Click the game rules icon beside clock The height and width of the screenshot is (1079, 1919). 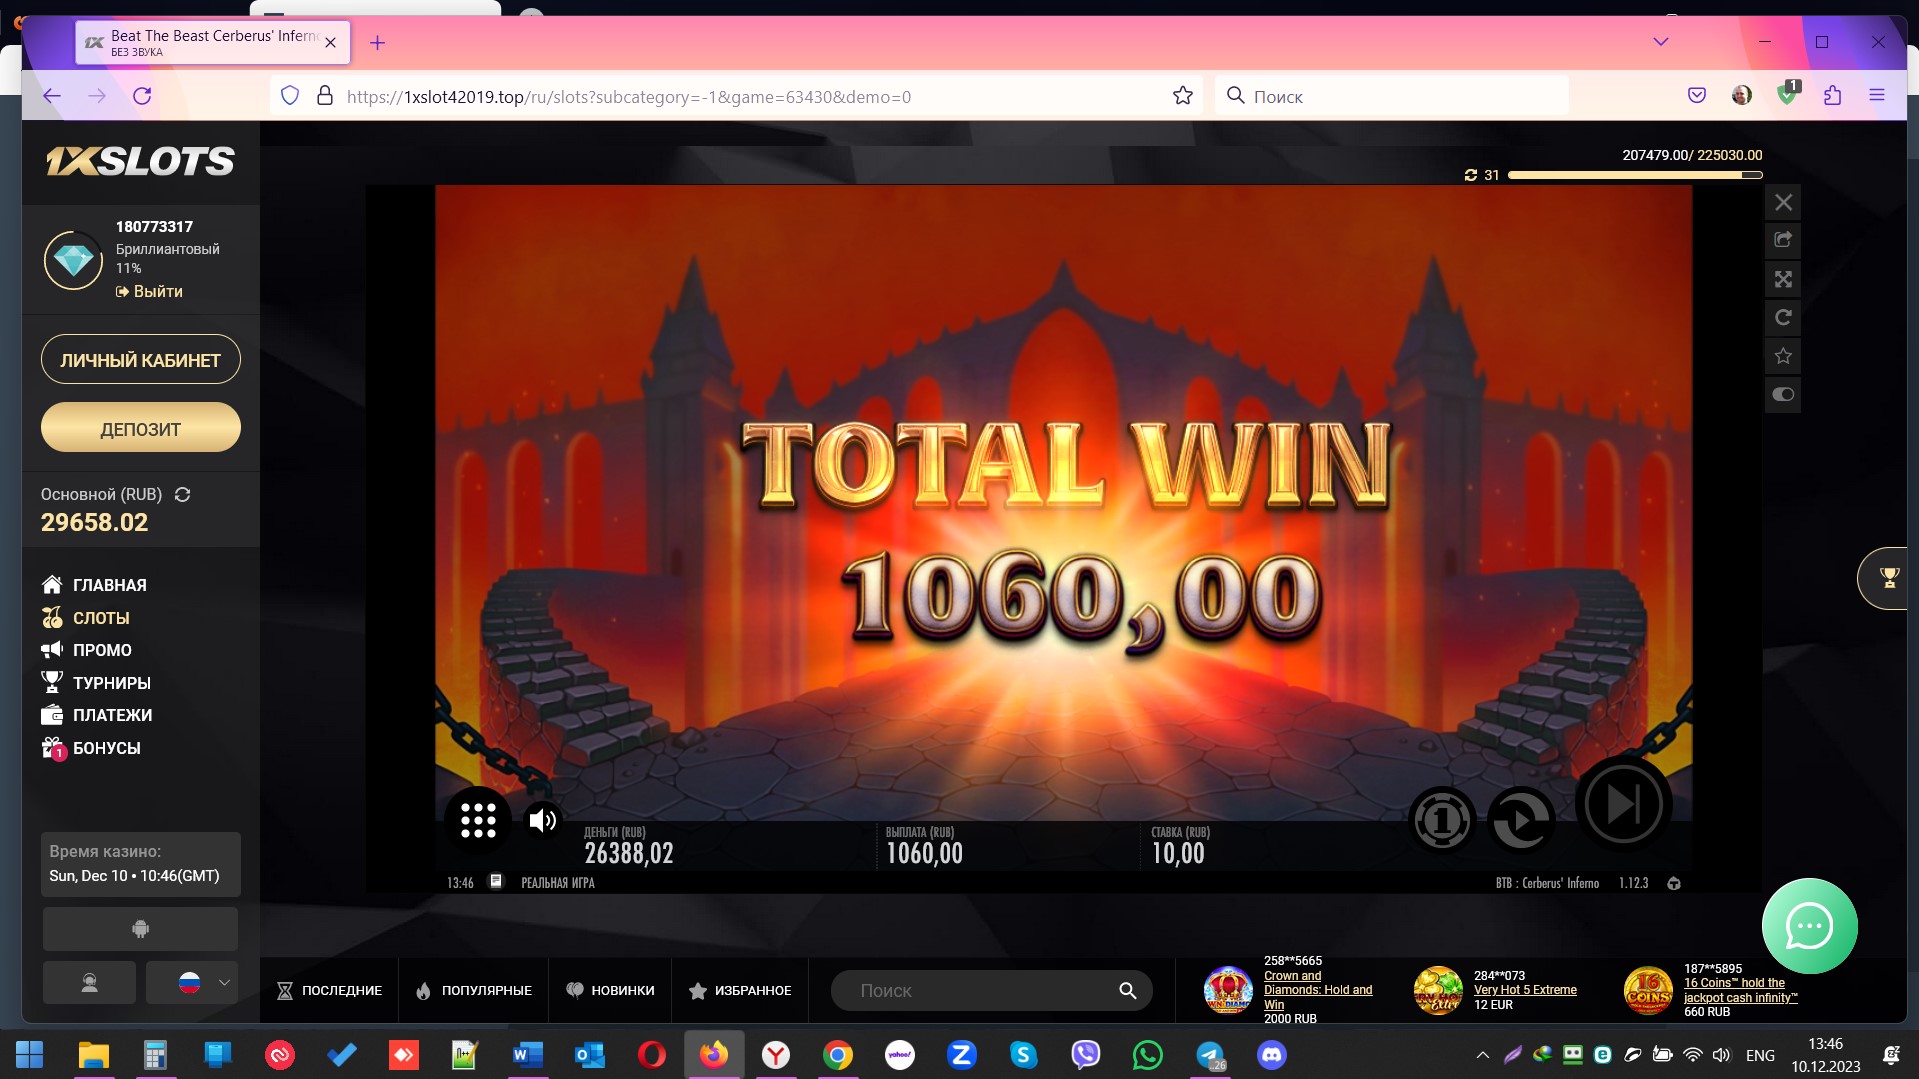click(495, 882)
